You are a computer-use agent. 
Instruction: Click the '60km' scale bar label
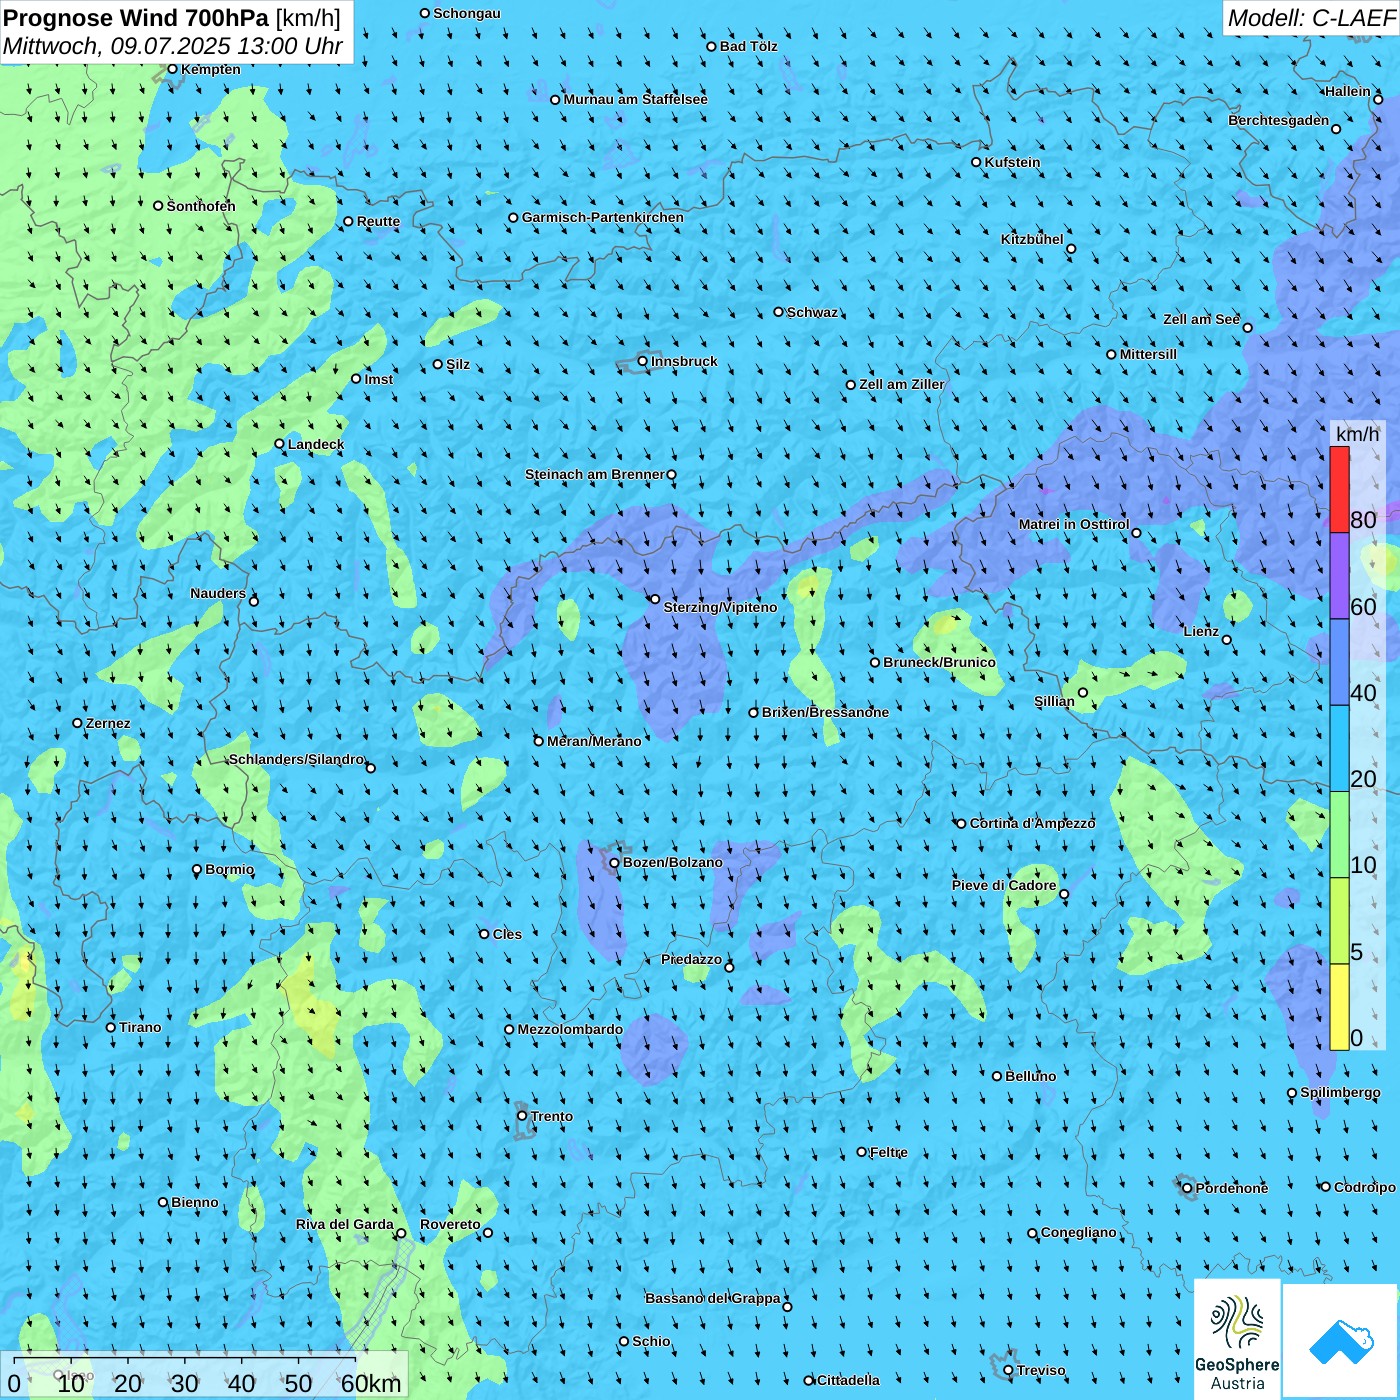point(371,1383)
